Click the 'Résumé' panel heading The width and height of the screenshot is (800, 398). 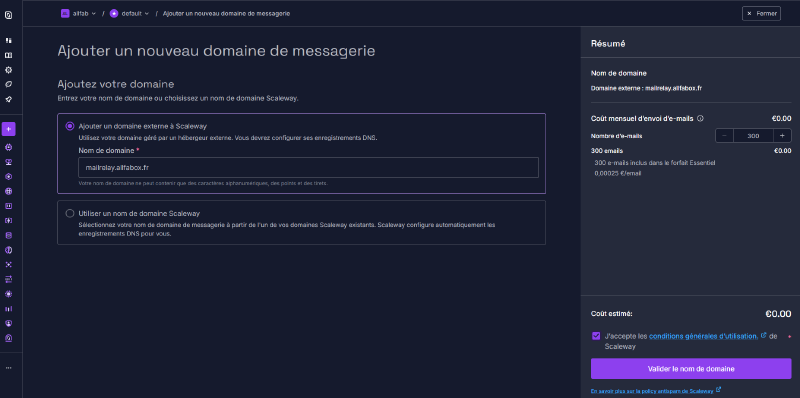608,44
